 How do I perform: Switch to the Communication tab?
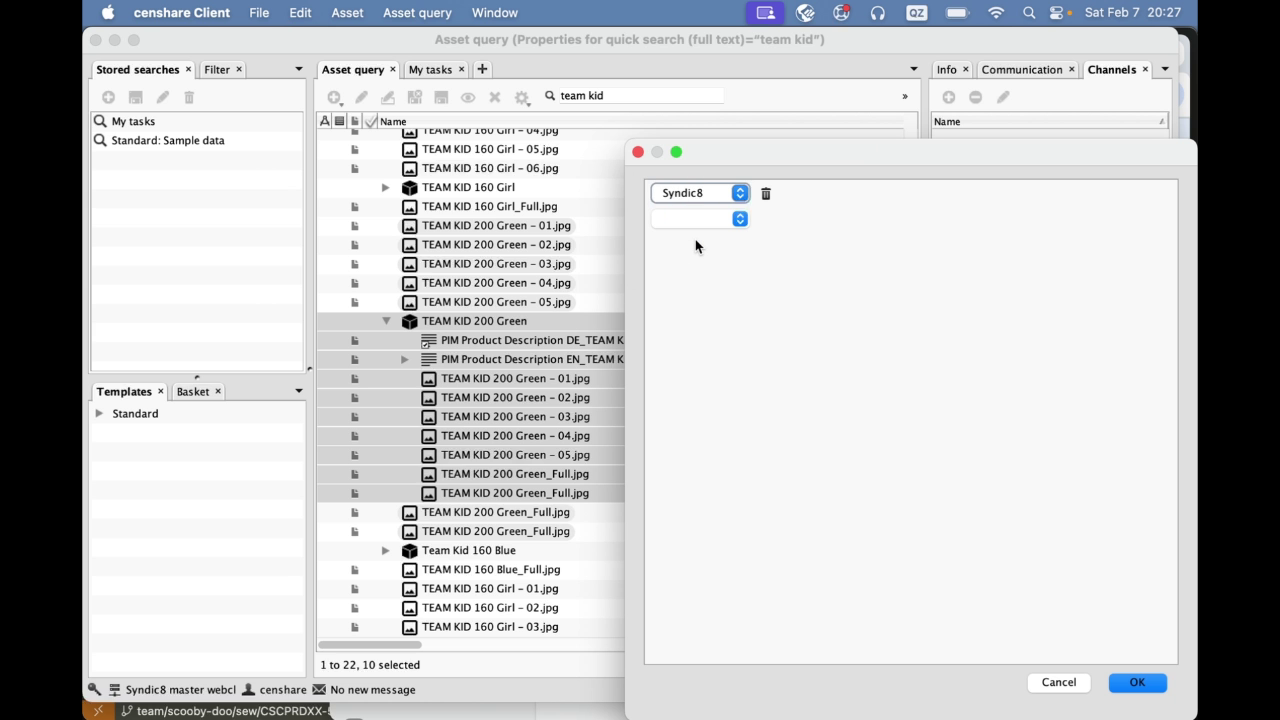(1021, 70)
